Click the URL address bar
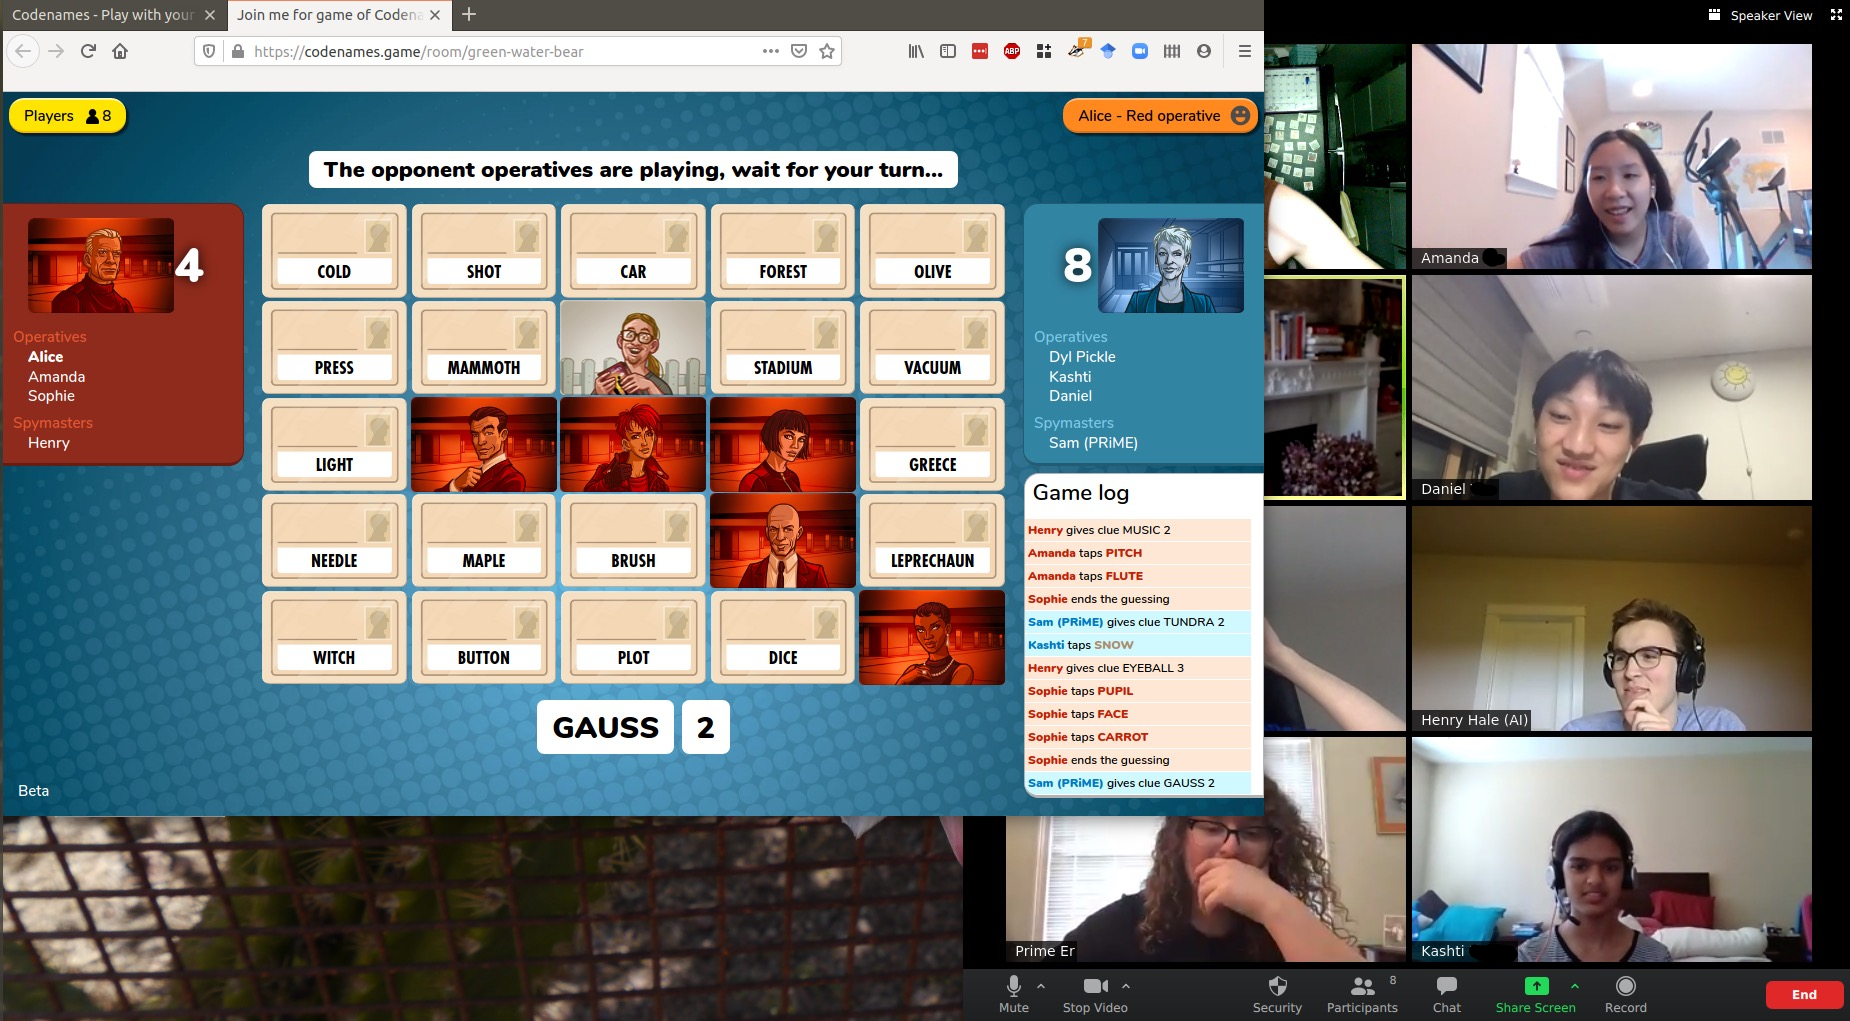The width and height of the screenshot is (1850, 1021). pos(500,51)
